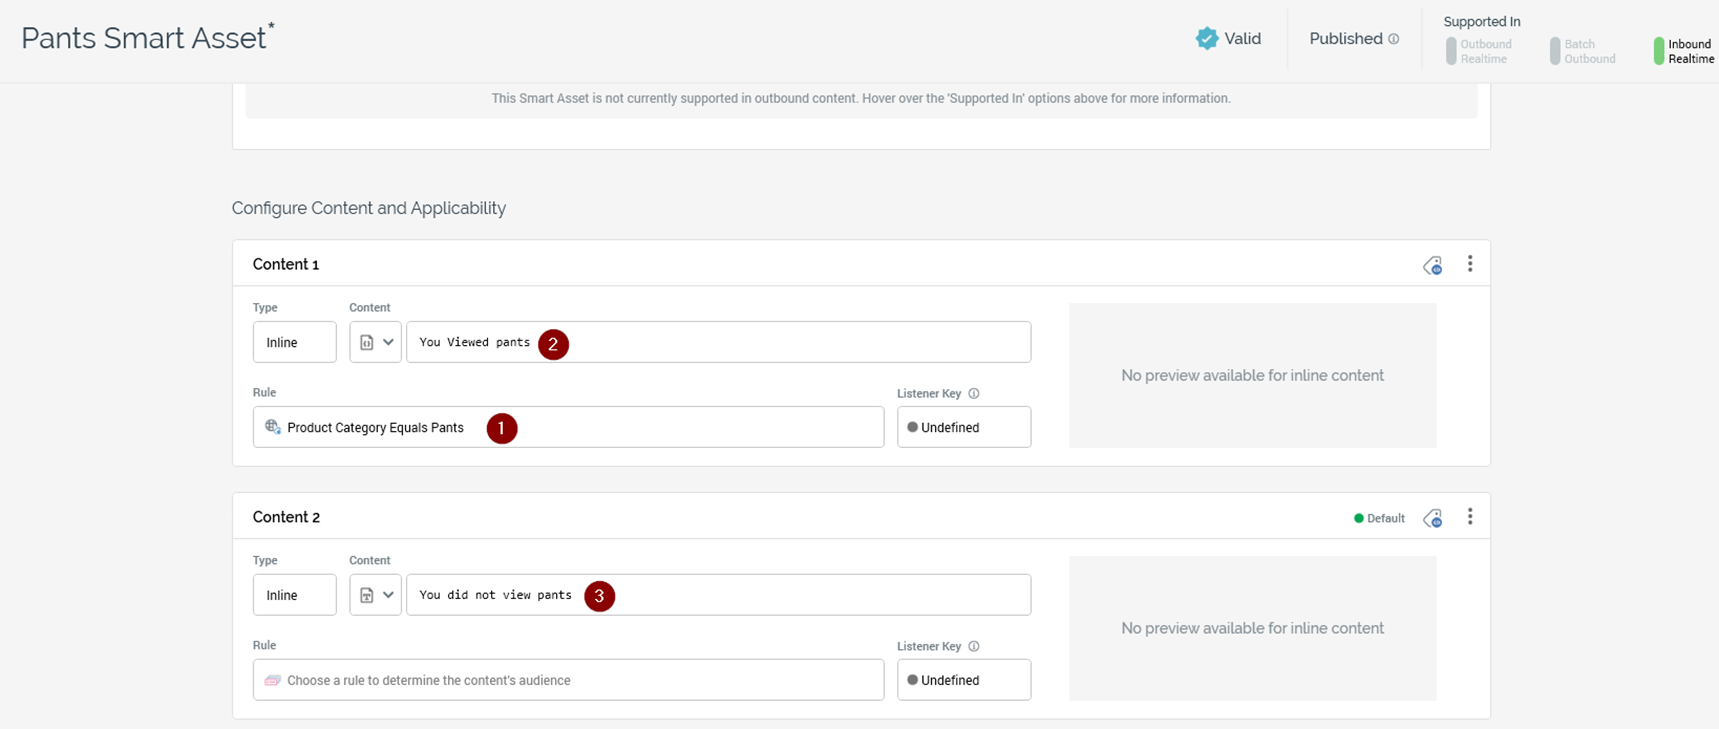
Task: Open the Inline type selector in Content 1
Action: click(x=294, y=342)
